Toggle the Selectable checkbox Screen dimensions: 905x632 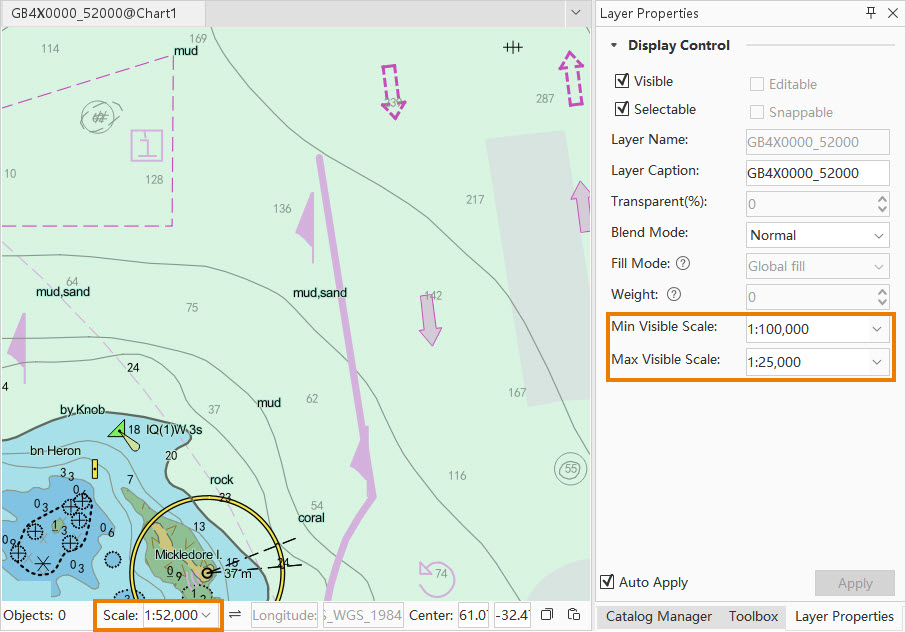(x=622, y=109)
